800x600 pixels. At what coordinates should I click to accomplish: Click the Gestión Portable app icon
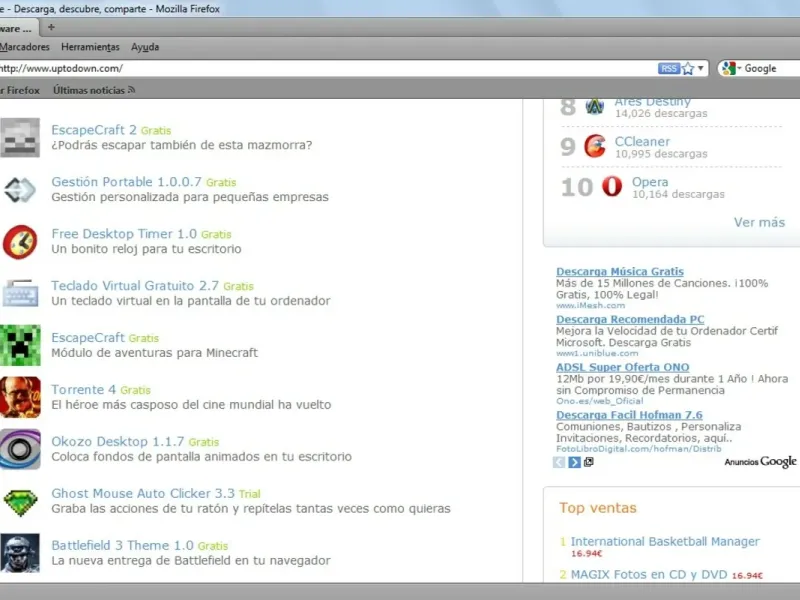(x=20, y=190)
